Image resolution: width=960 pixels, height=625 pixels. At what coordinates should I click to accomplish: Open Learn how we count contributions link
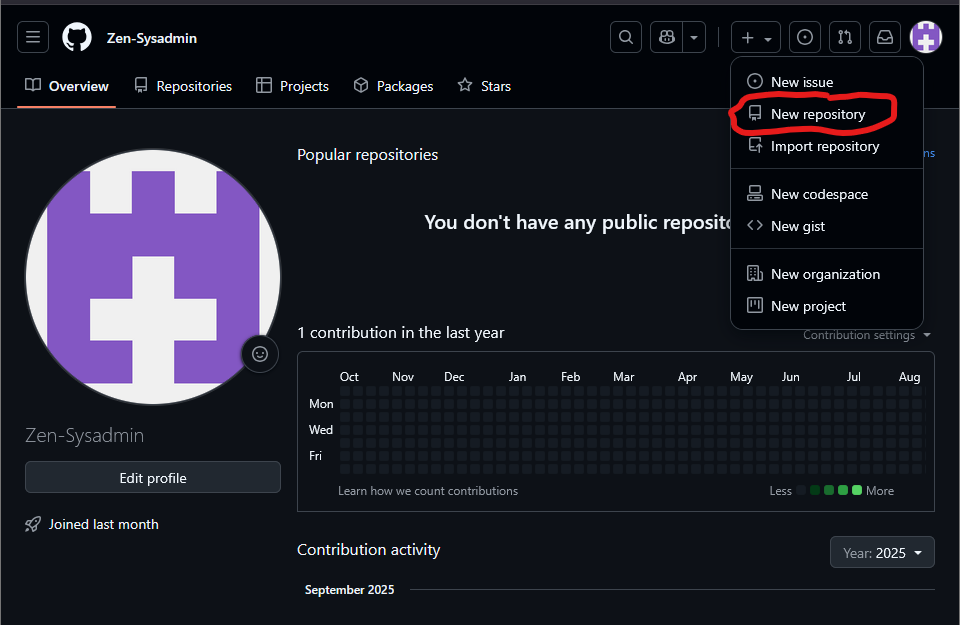click(x=428, y=491)
